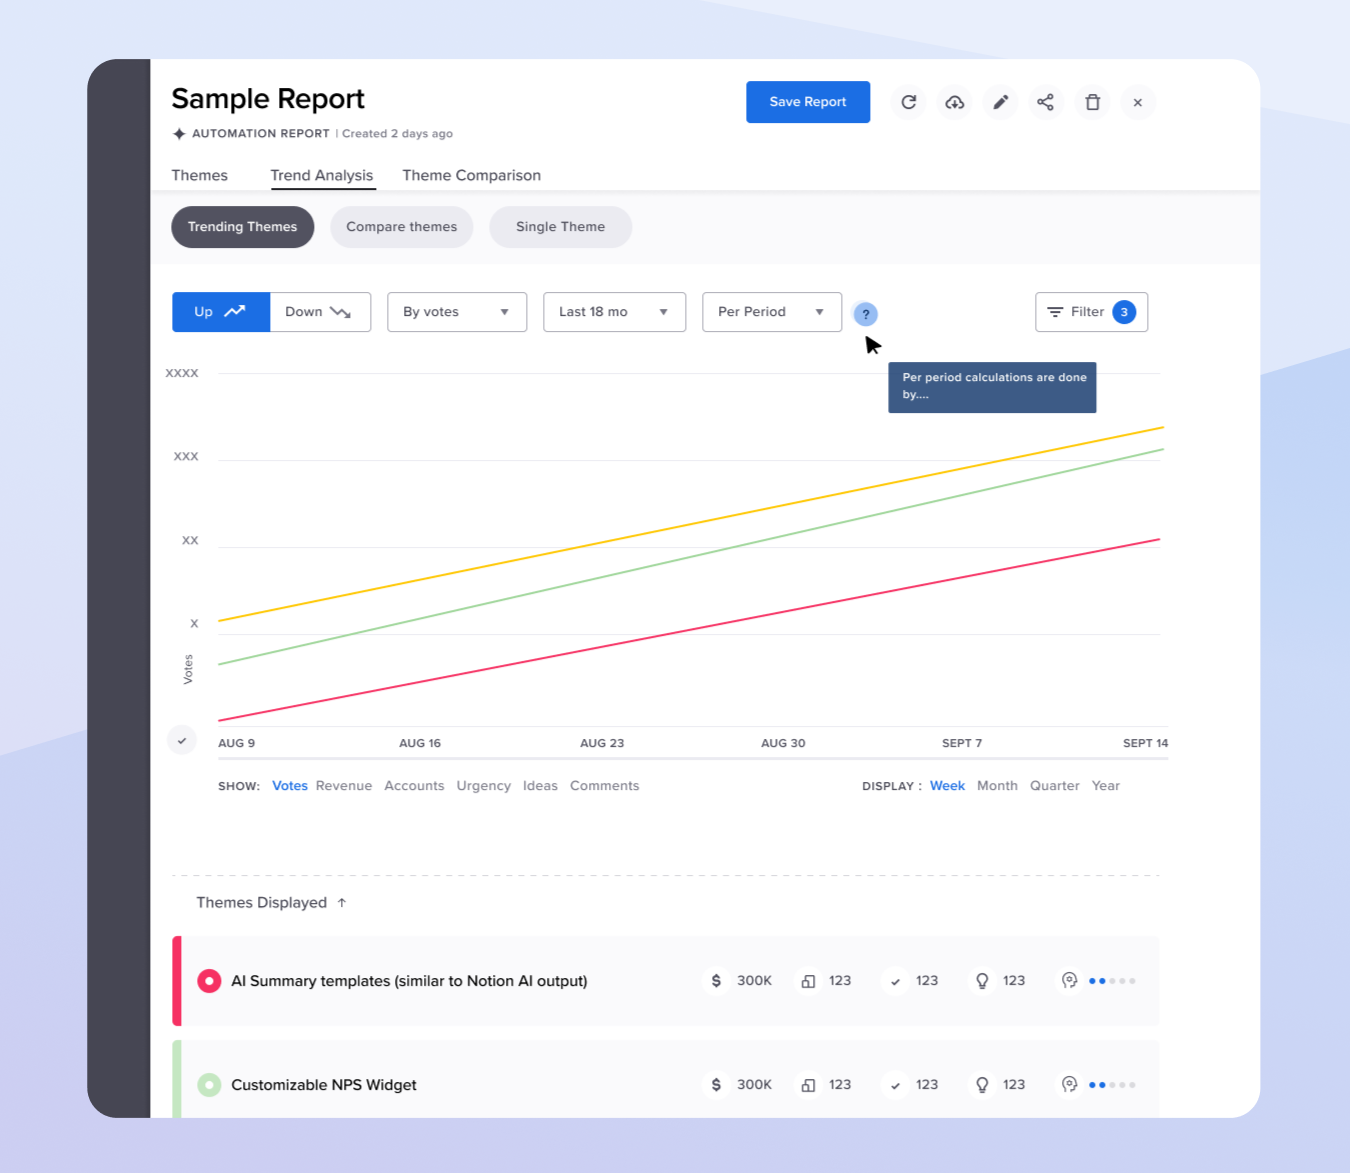Show Revenue on the chart

point(343,786)
